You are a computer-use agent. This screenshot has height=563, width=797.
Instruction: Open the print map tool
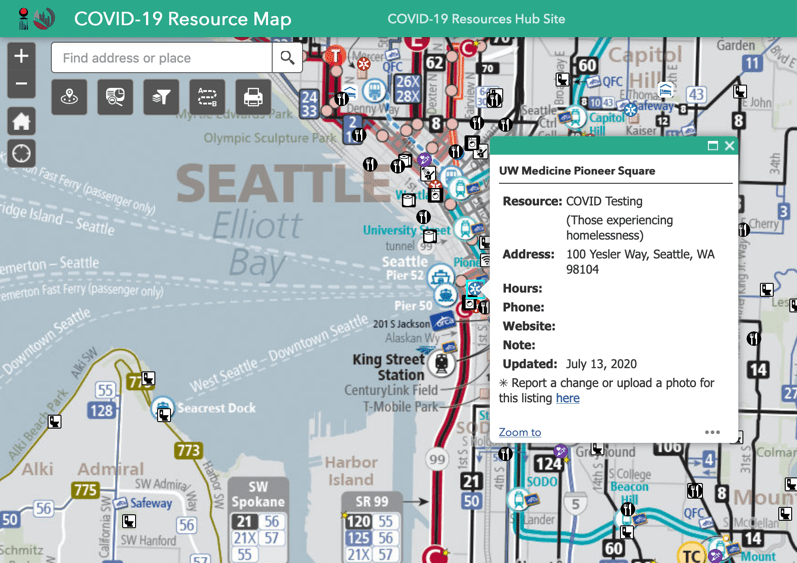[253, 97]
